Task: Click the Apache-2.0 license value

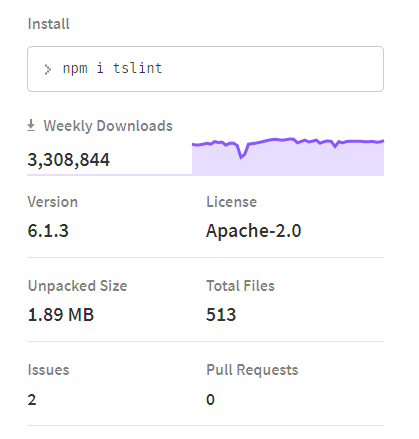Action: tap(253, 231)
